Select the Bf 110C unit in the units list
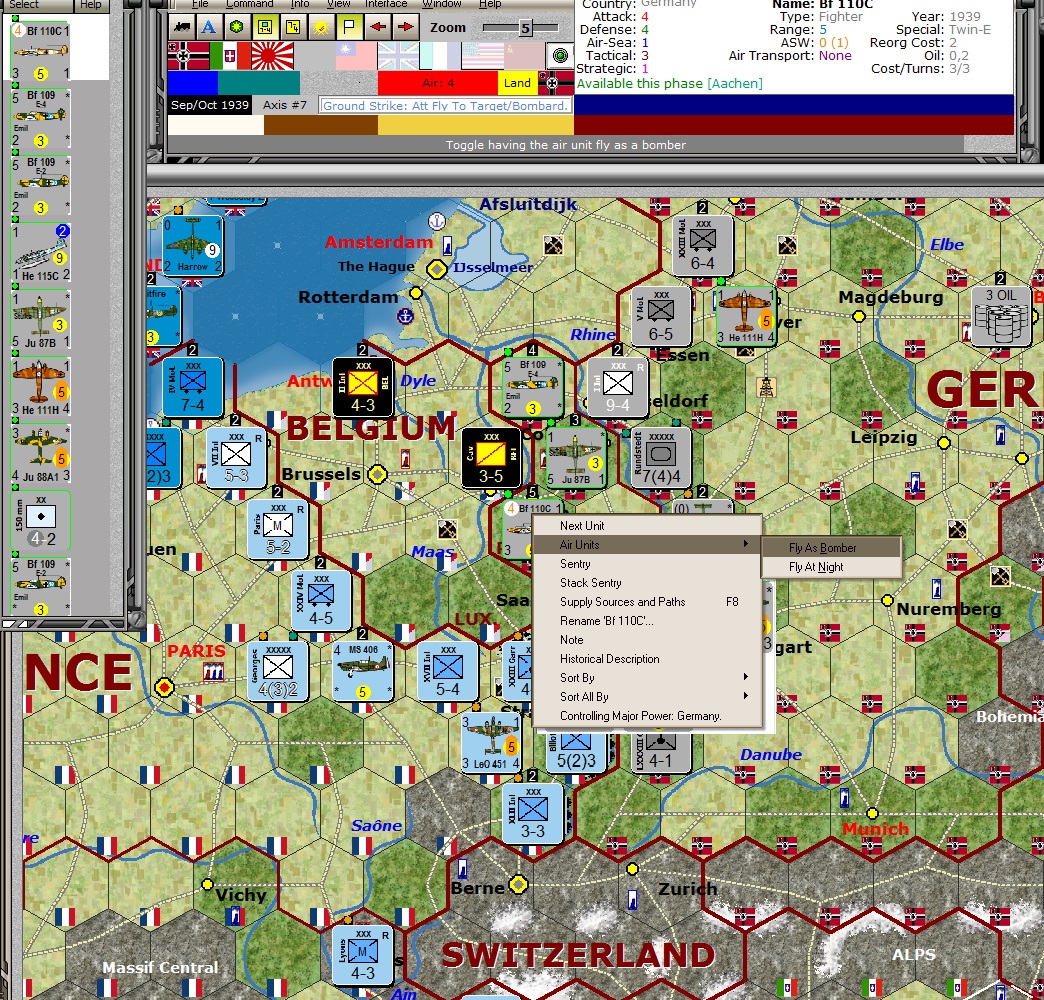1044x1000 pixels. pyautogui.click(x=41, y=52)
